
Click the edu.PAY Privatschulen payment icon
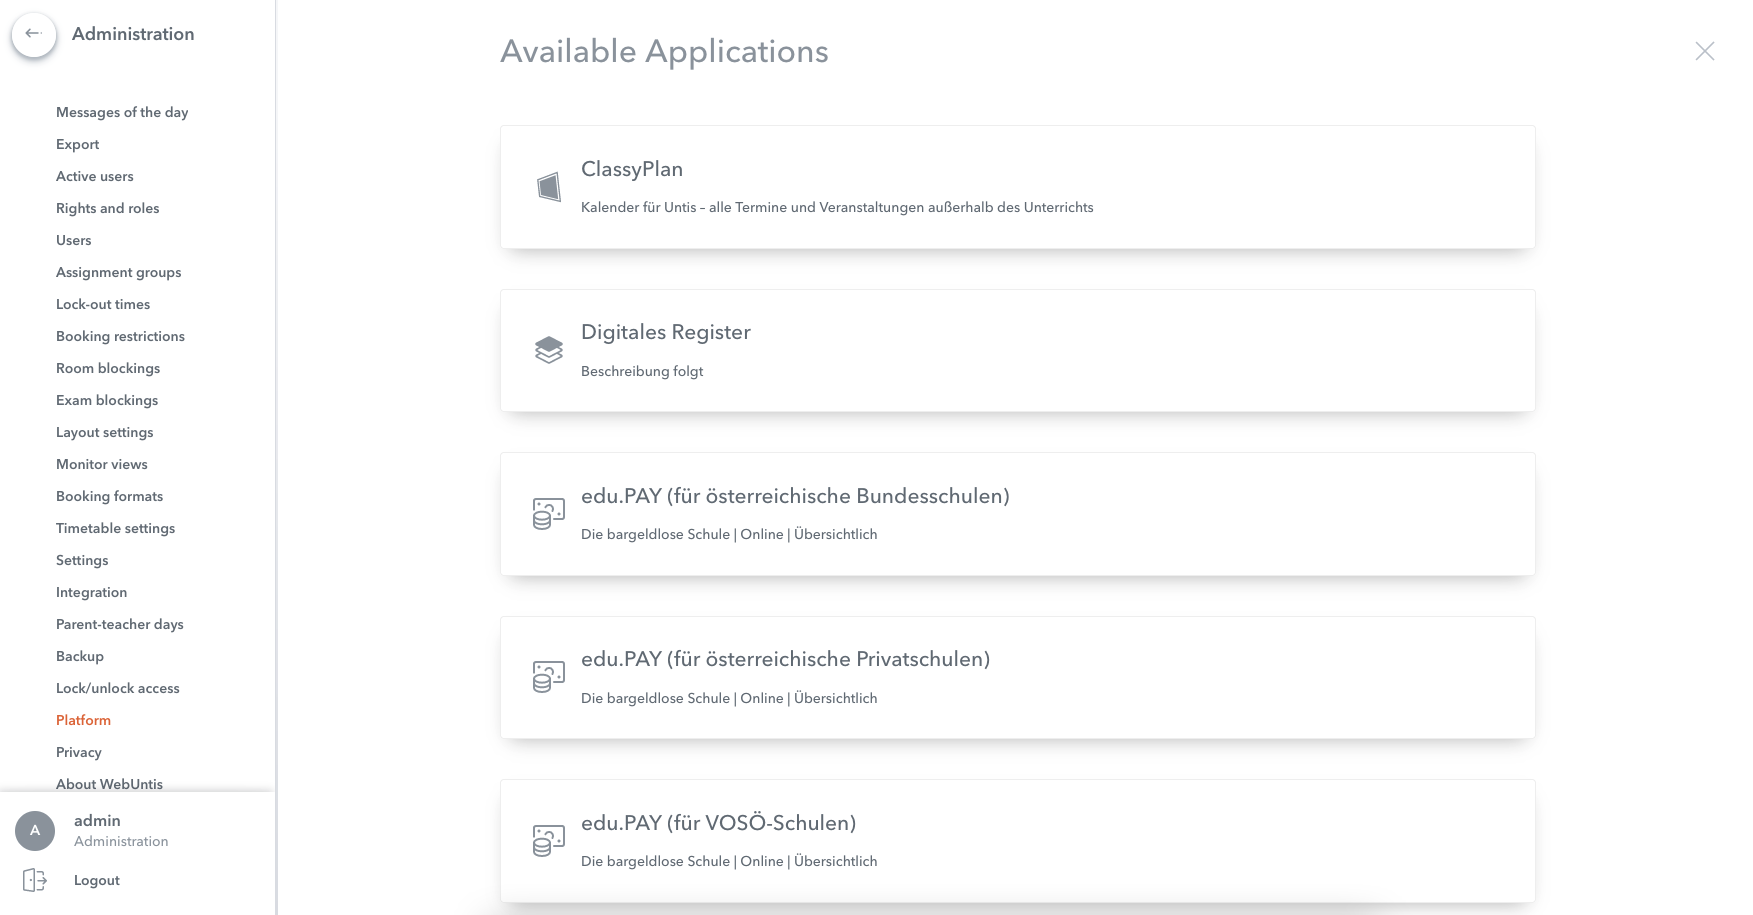(x=549, y=677)
